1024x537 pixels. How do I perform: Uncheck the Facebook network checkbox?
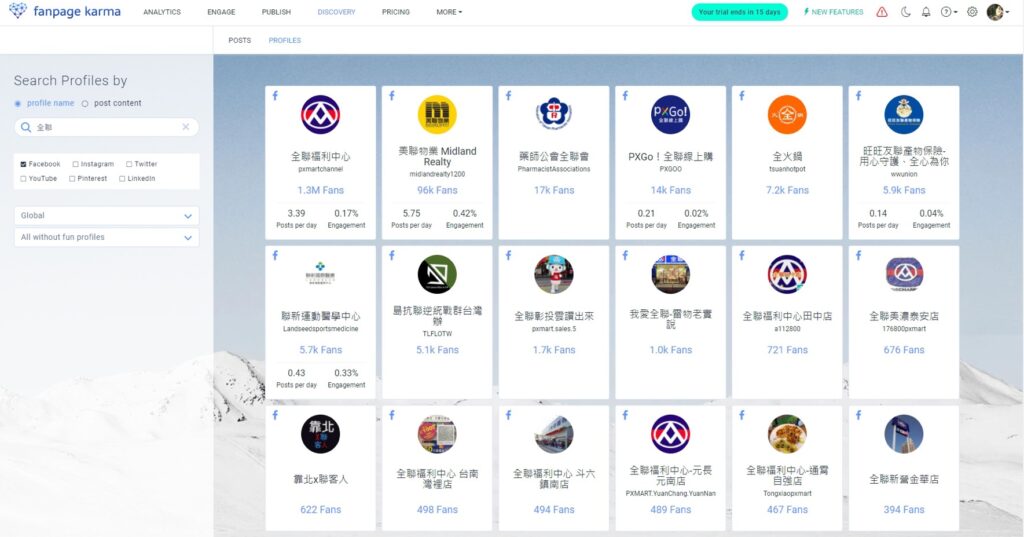[23, 164]
